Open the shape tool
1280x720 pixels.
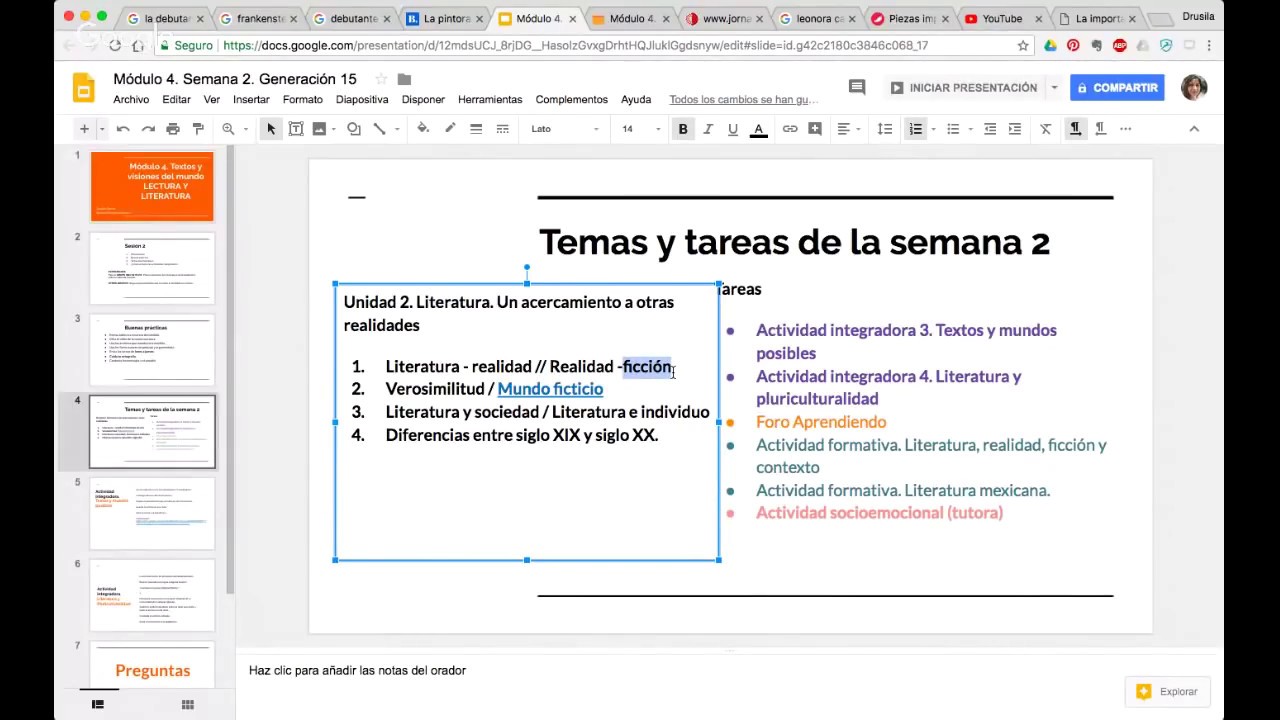pyautogui.click(x=354, y=129)
